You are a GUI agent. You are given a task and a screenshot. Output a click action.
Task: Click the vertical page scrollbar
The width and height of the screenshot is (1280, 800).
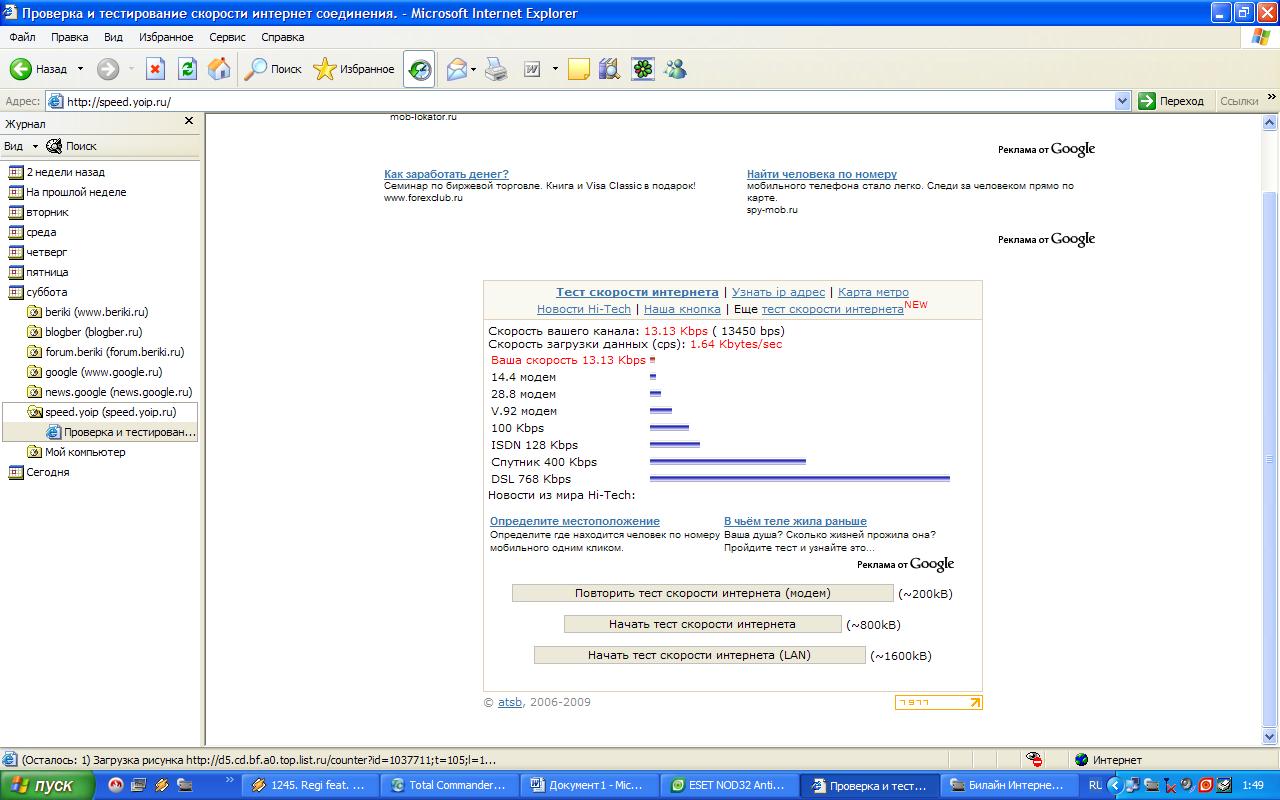[x=1271, y=450]
